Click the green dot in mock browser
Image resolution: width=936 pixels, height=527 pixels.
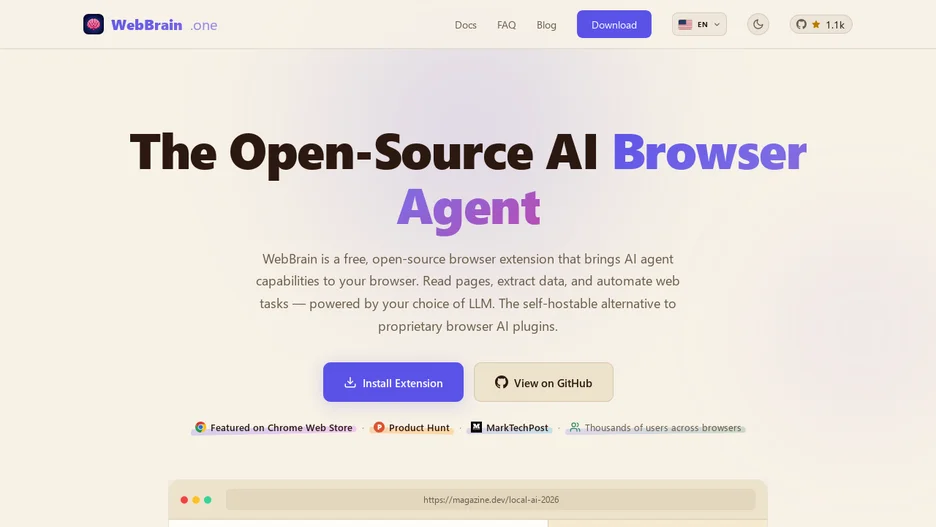[x=208, y=500]
